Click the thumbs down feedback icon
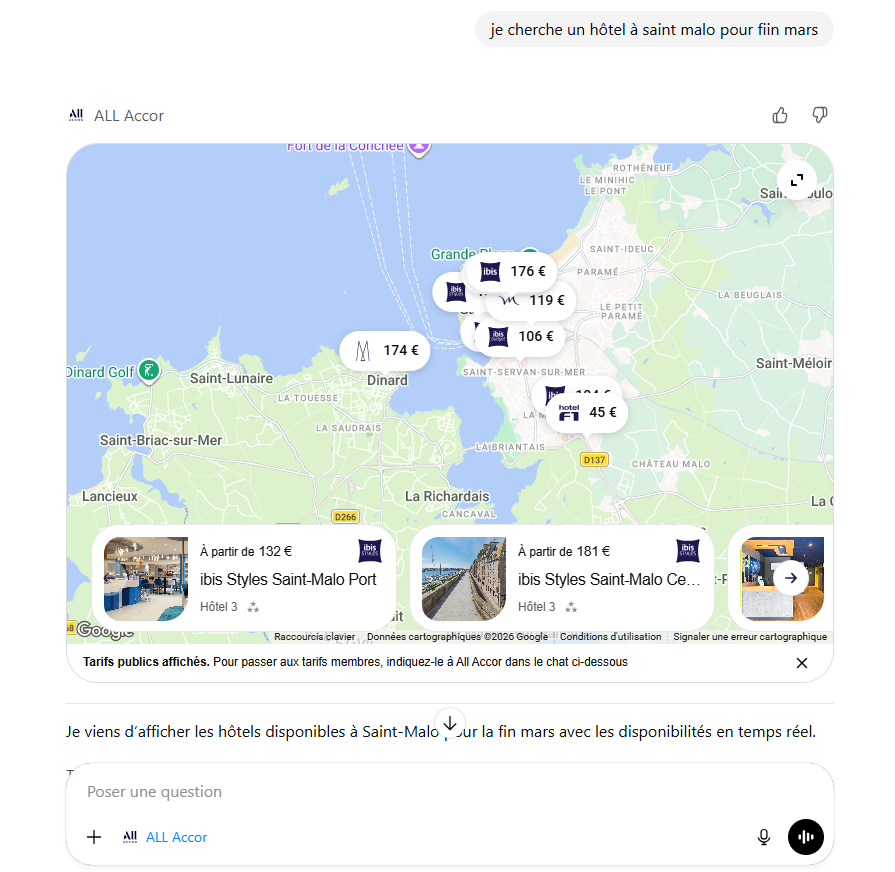The image size is (895, 872). pos(820,116)
